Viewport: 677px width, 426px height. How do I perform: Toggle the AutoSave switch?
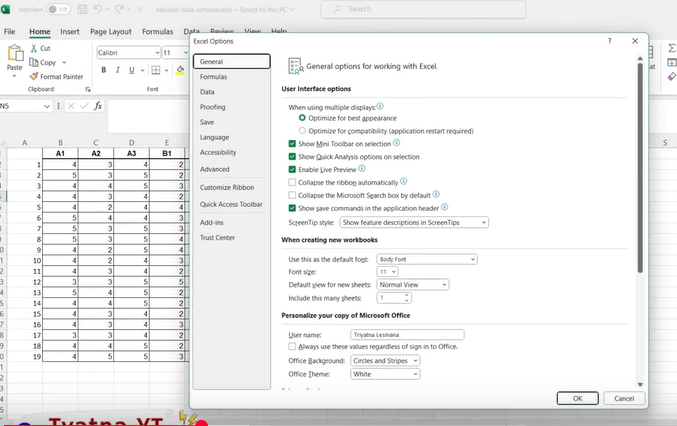pyautogui.click(x=57, y=9)
